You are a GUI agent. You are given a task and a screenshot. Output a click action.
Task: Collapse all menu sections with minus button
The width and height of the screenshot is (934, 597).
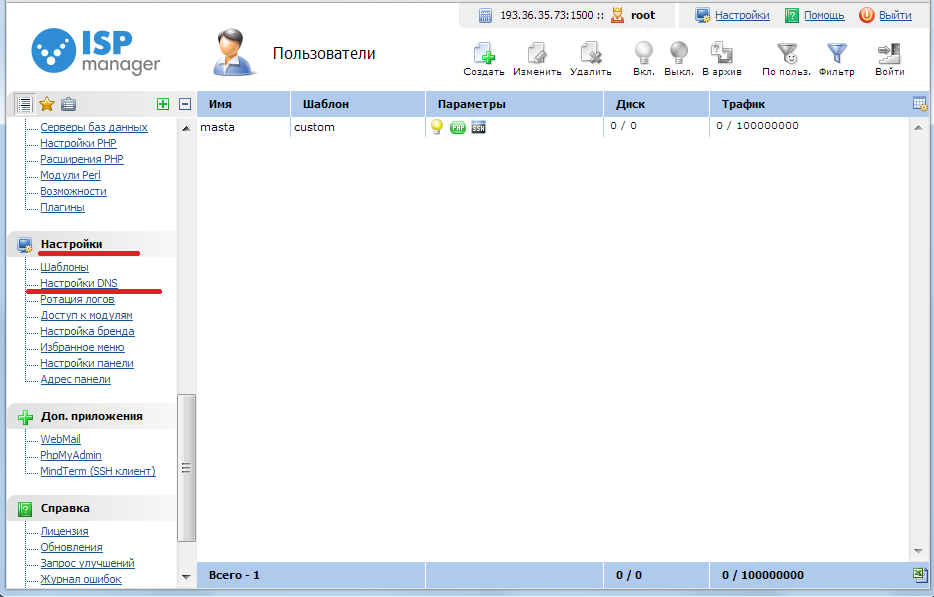coord(185,104)
